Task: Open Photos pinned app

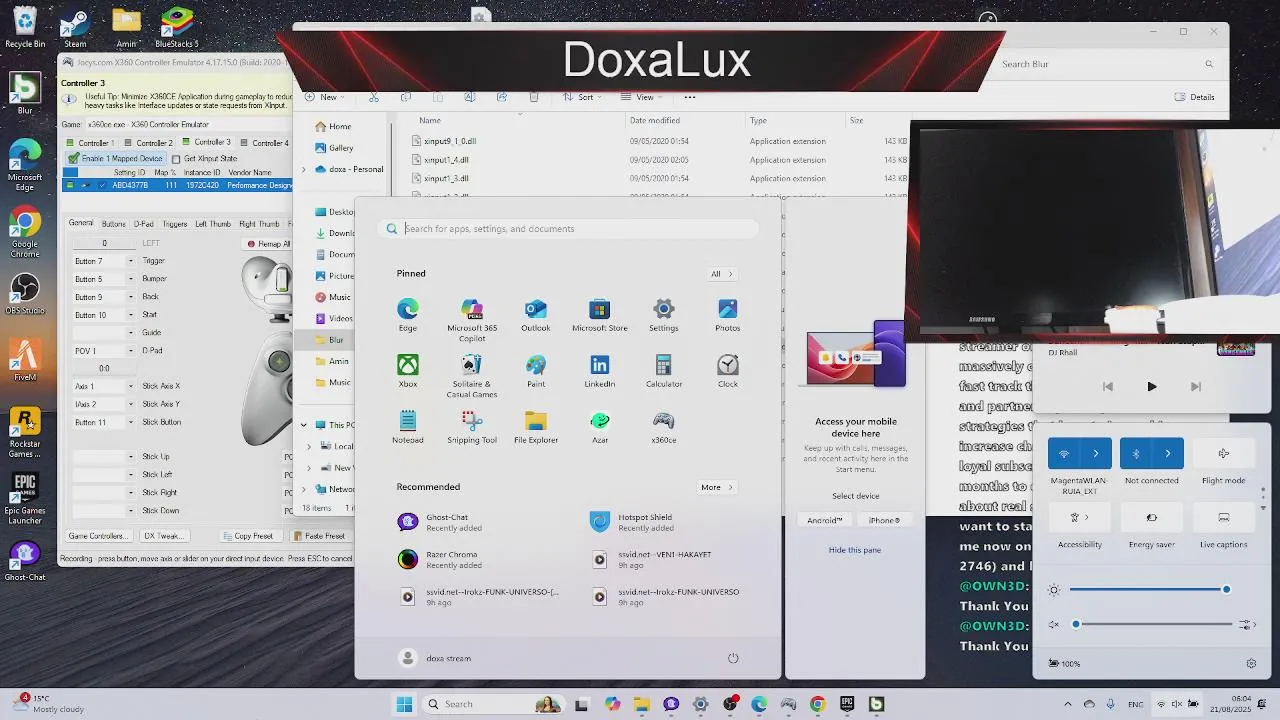Action: tap(728, 315)
